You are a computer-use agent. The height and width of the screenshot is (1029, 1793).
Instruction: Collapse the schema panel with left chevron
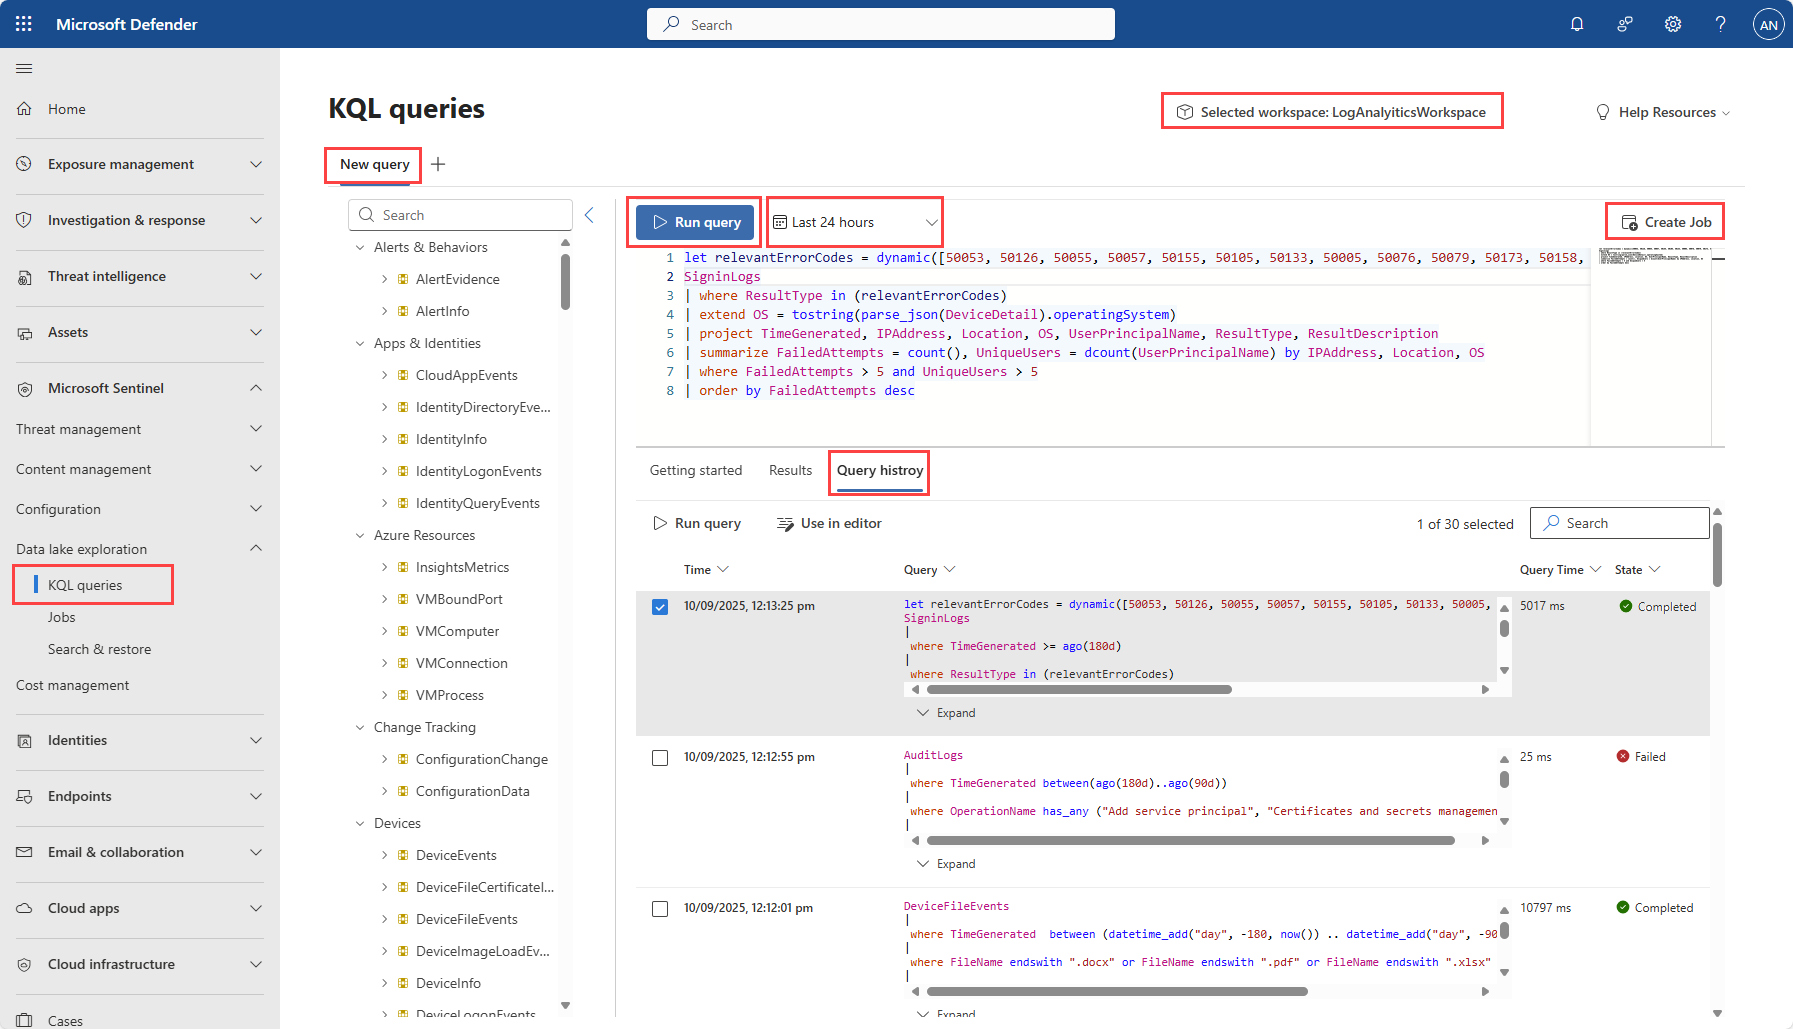coord(589,215)
